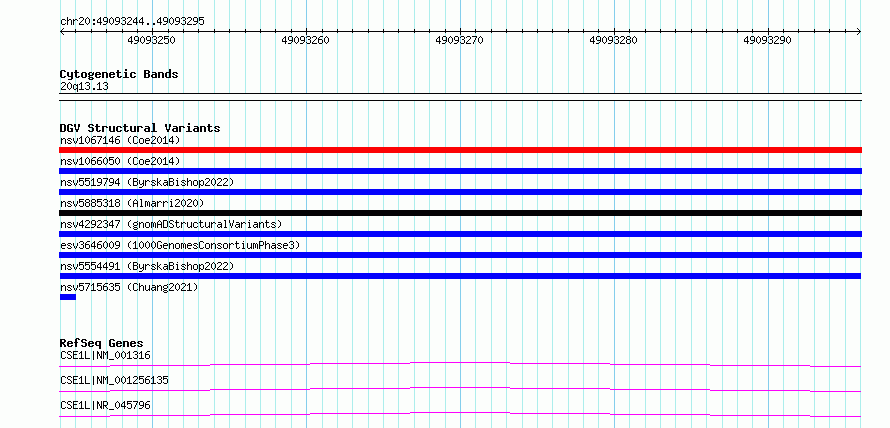Click the blue esv3646009 variant bar

pyautogui.click(x=460, y=255)
